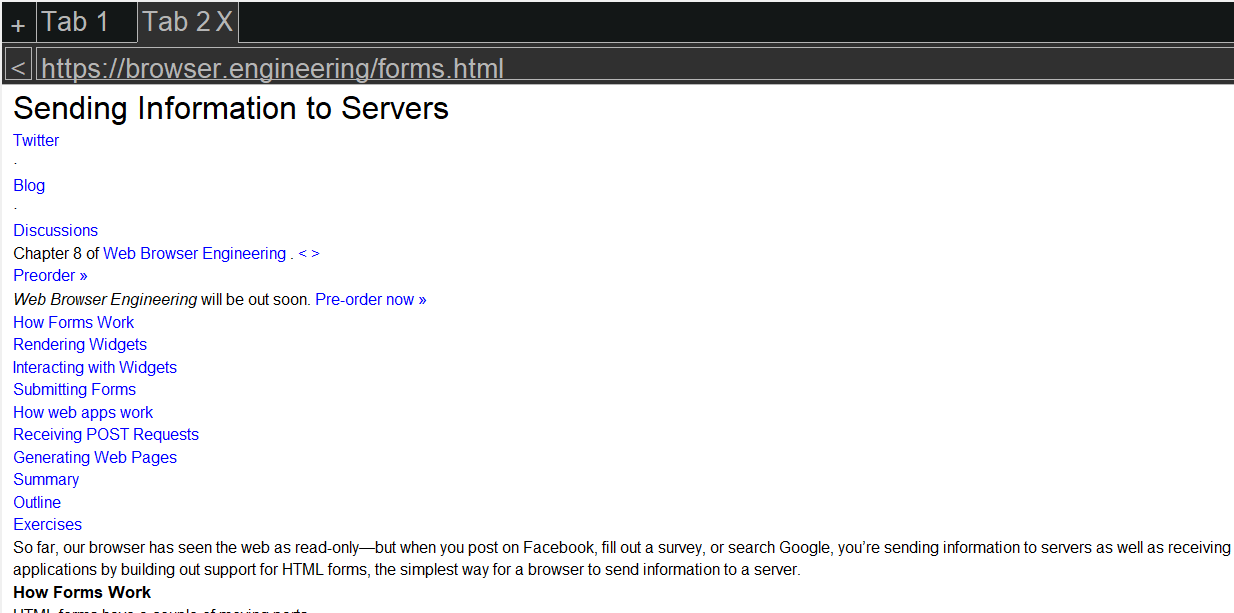Click the Preorder » link
Image resolution: width=1234 pixels, height=613 pixels.
pyautogui.click(x=50, y=275)
